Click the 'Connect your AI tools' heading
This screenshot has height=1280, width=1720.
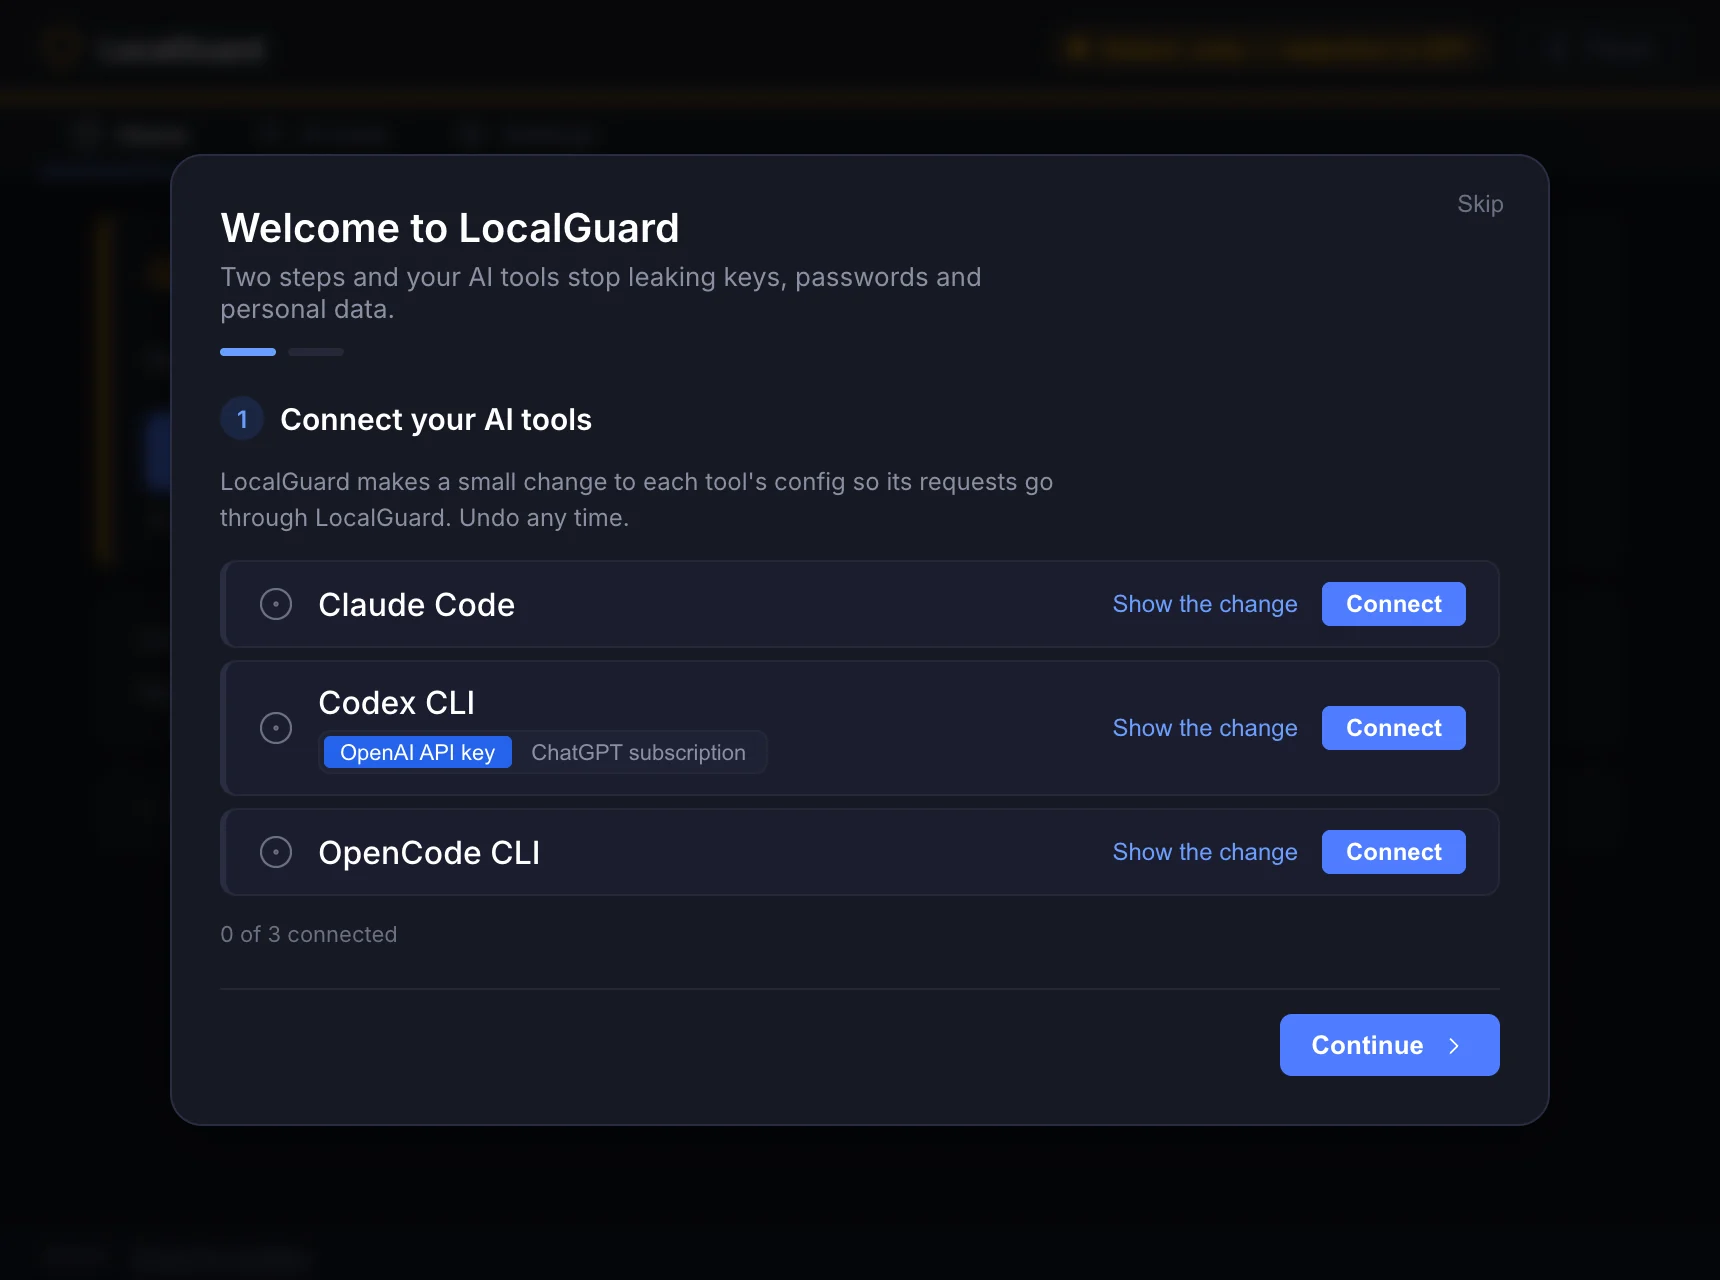(436, 419)
